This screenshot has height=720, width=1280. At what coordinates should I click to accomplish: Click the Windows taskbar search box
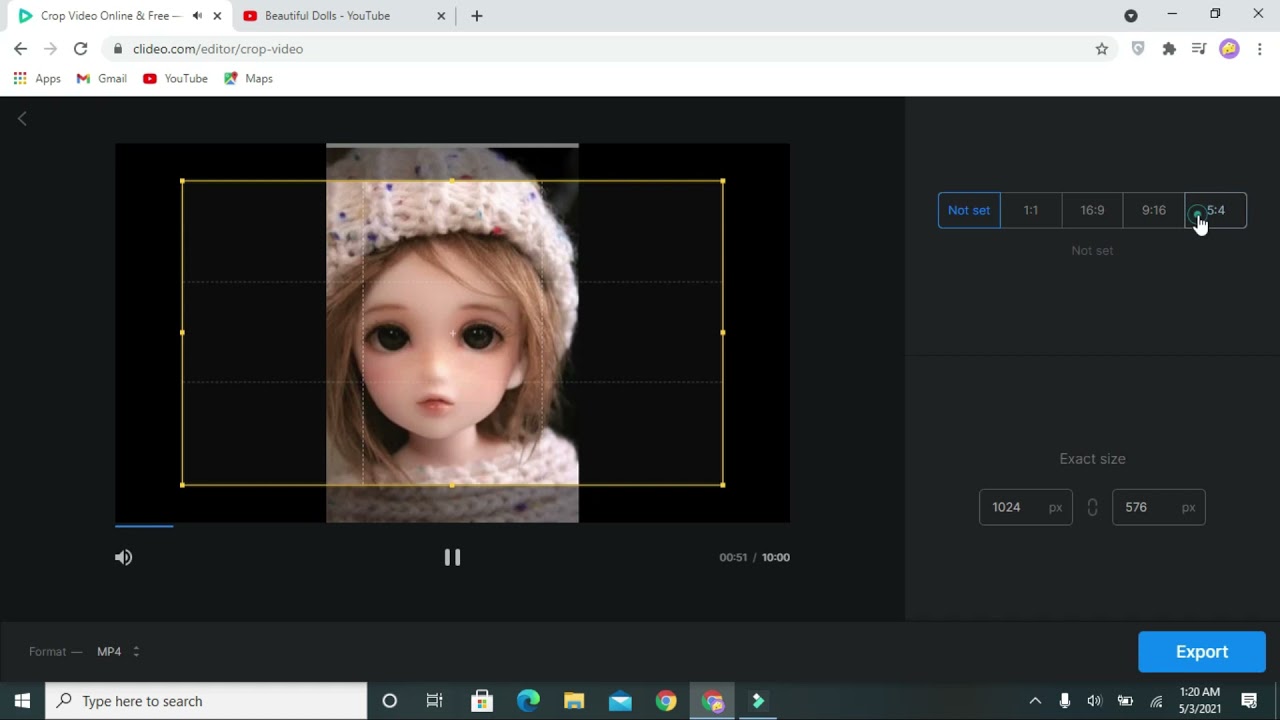[207, 701]
